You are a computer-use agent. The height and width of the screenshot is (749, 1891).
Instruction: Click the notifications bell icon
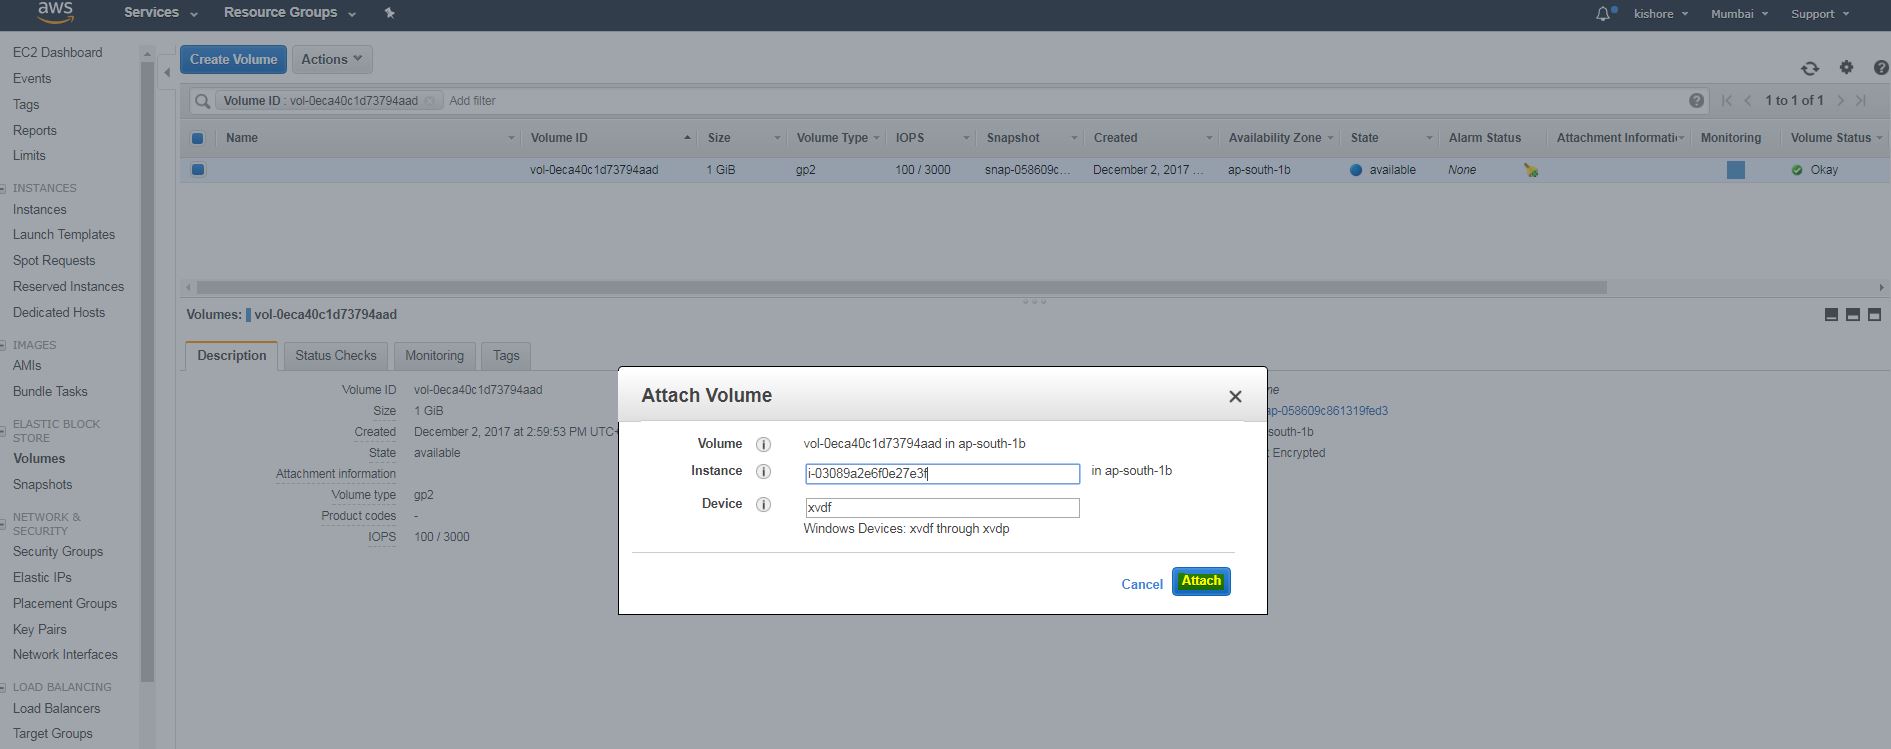[1603, 14]
